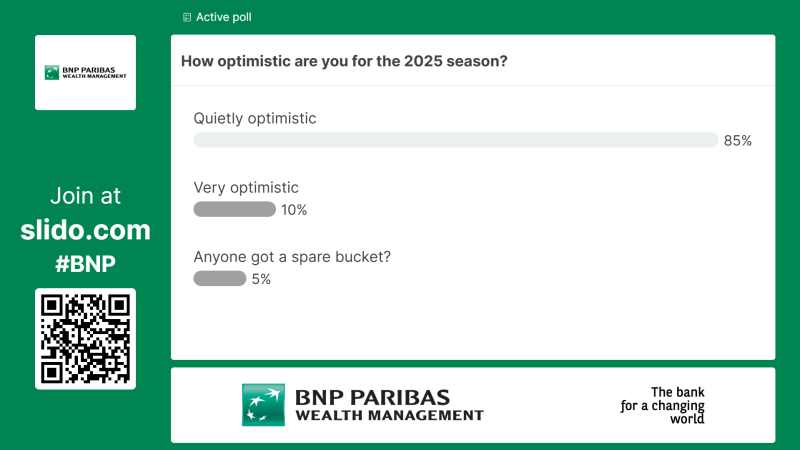Click the 5% result value
Image resolution: width=800 pixels, height=450 pixels.
[261, 279]
